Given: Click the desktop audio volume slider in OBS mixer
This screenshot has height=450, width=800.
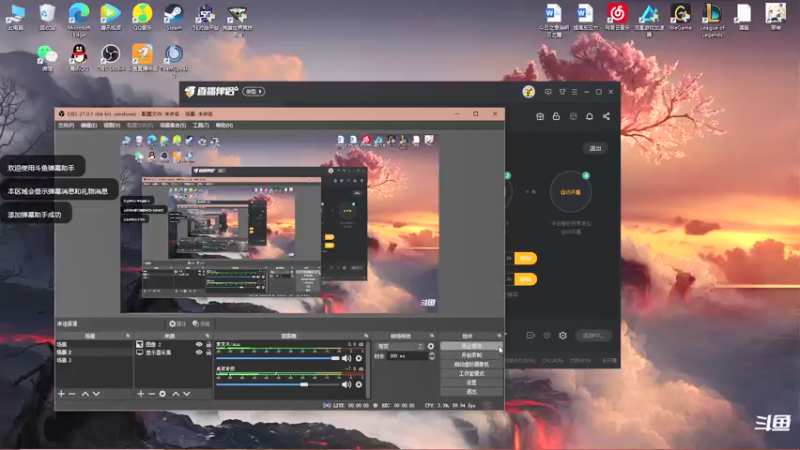Looking at the screenshot, I should point(278,384).
